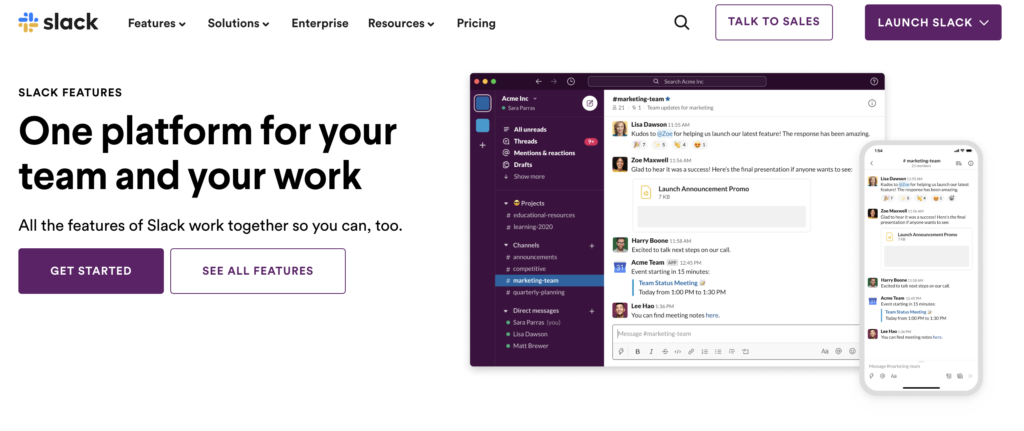
Task: Click the Aa formatting toggle in desktop composer
Action: point(825,351)
